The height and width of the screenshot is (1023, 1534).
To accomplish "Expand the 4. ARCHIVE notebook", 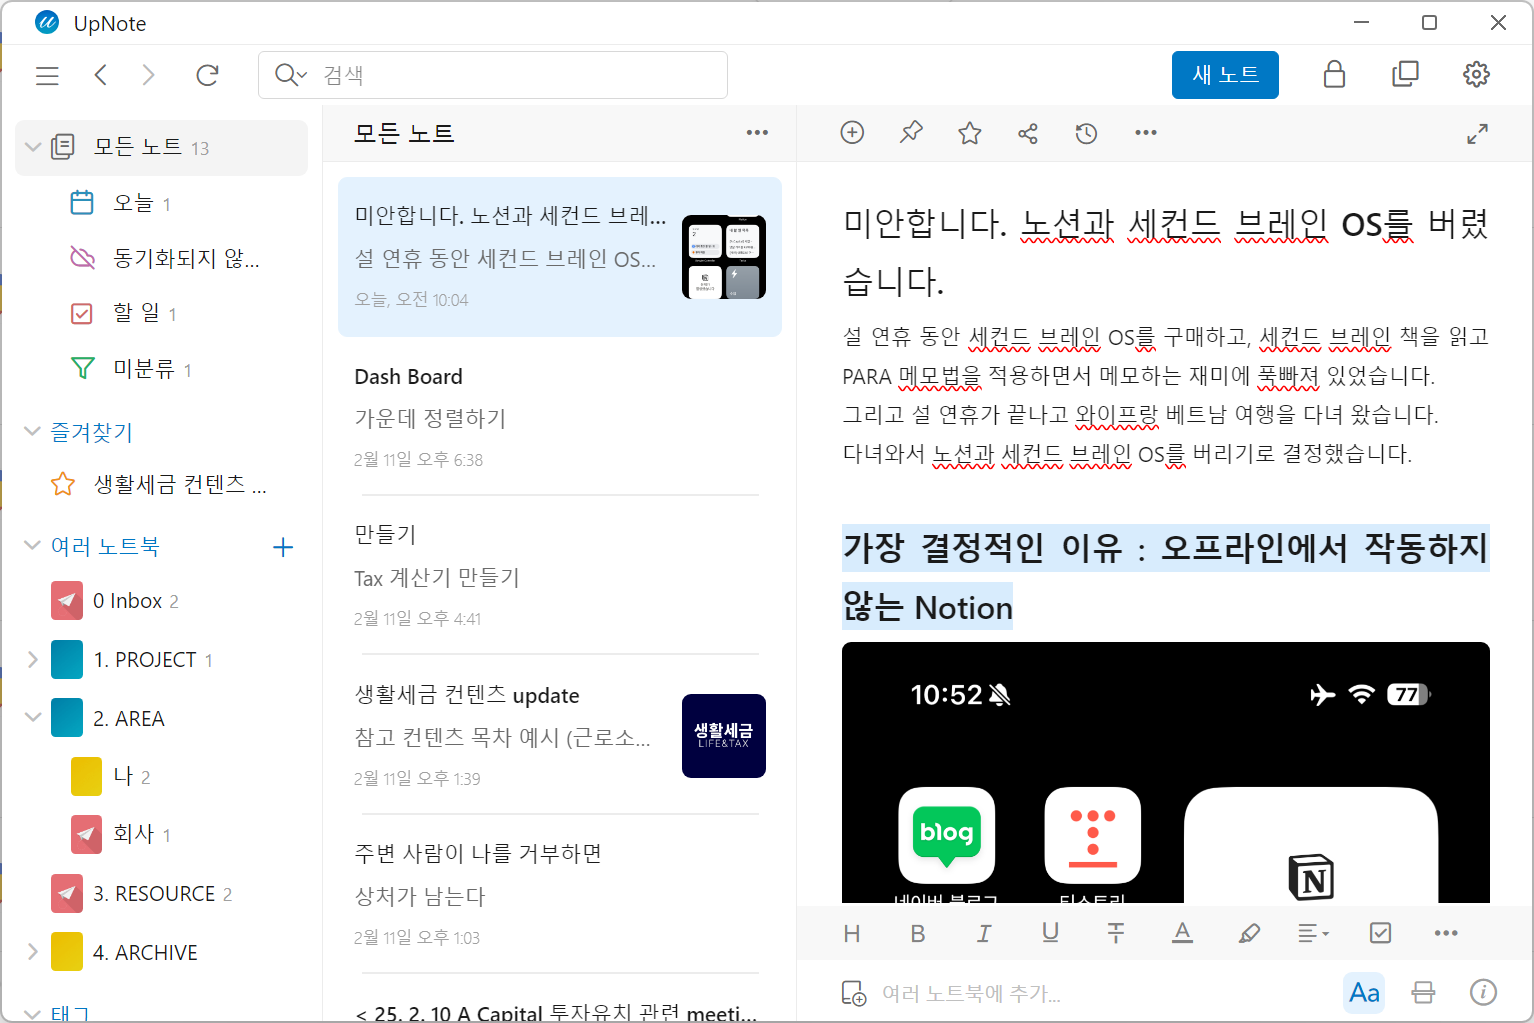I will (32, 952).
